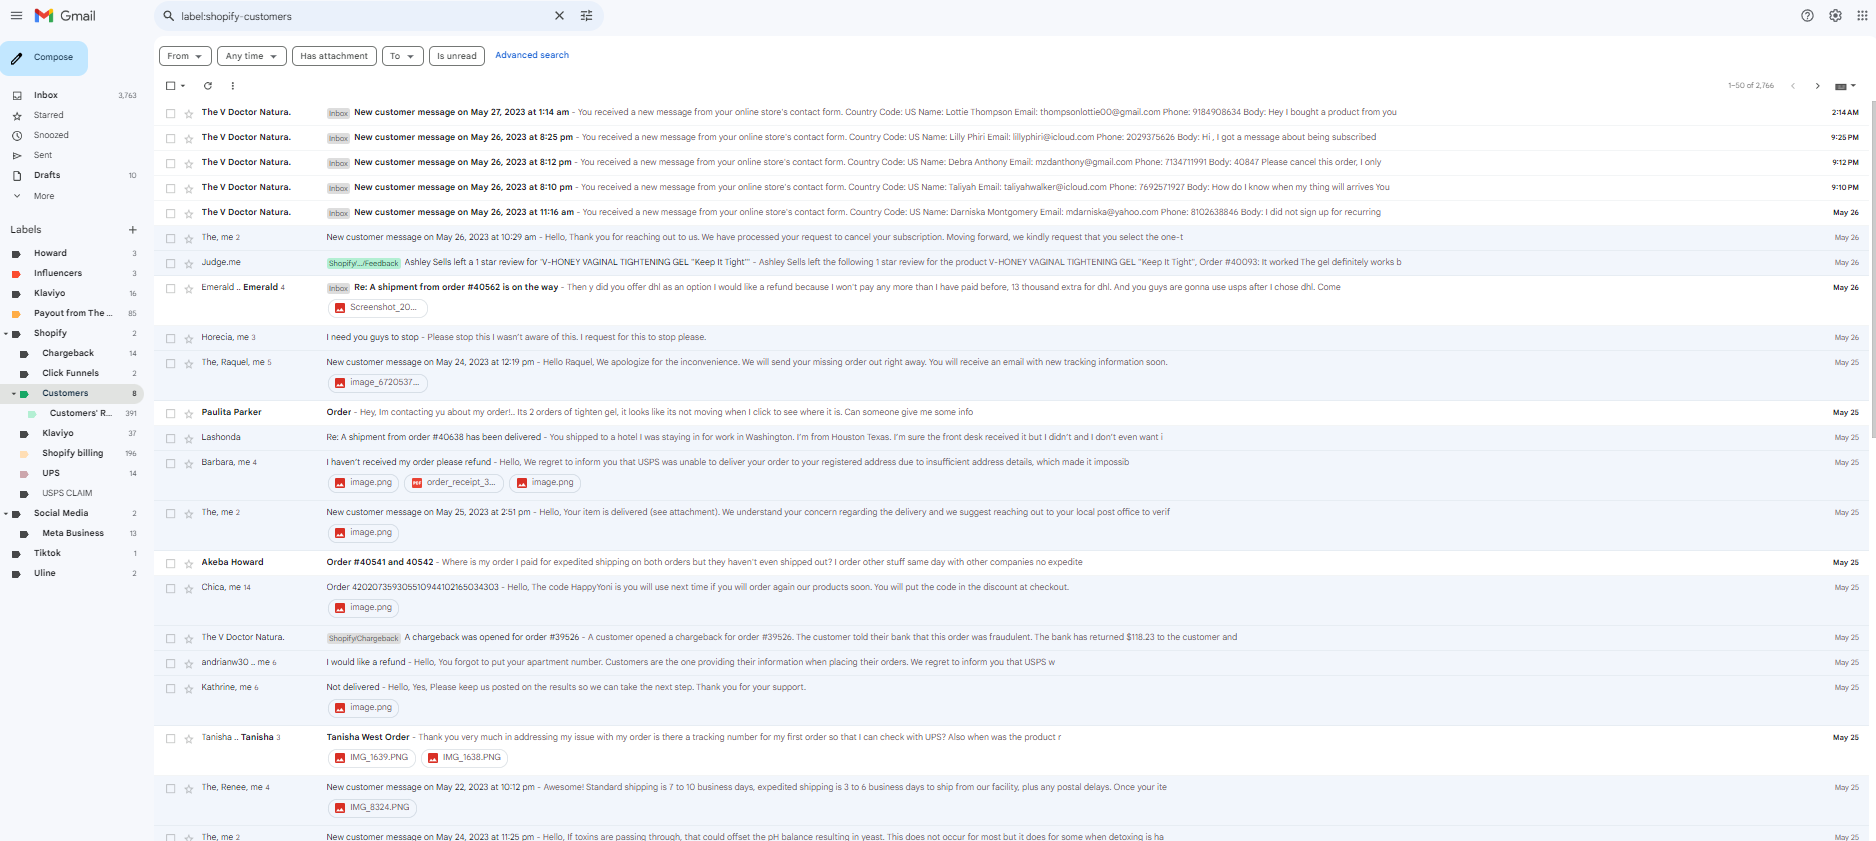1876x841 pixels.
Task: Open the Snoozed folder
Action: click(51, 135)
